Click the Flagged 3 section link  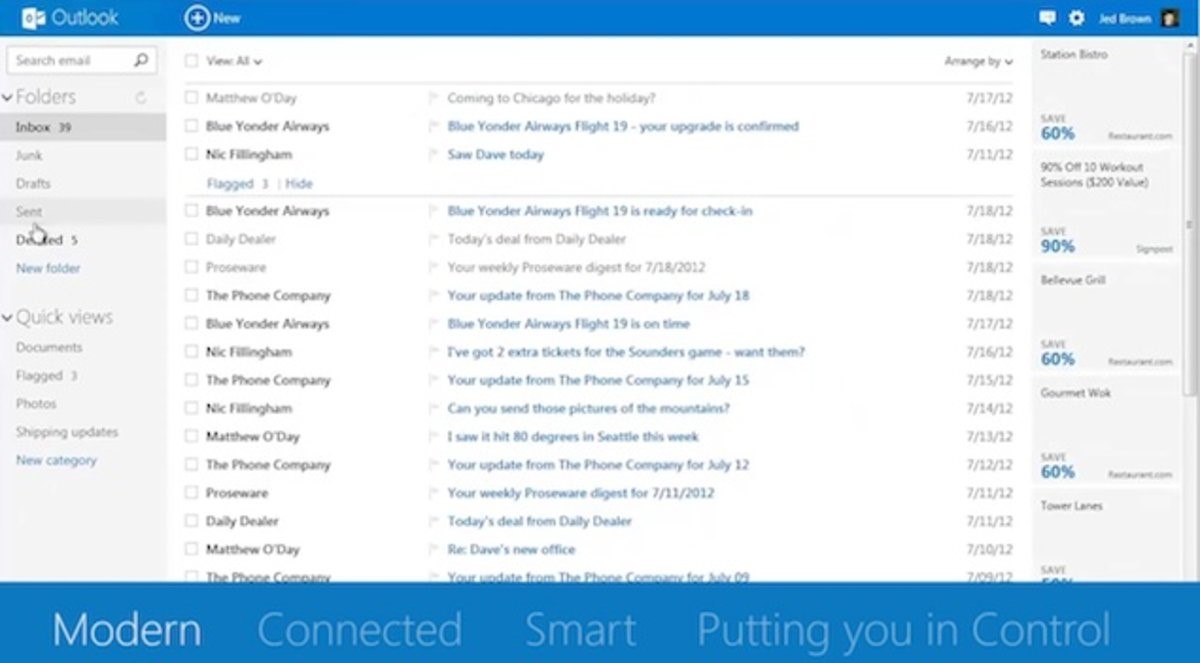237,184
